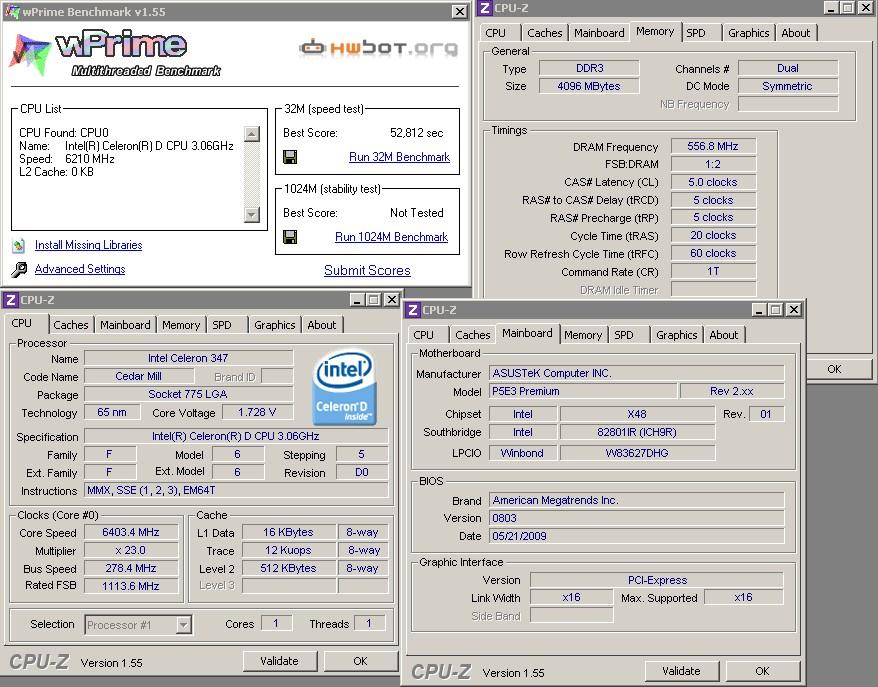Viewport: 878px width, 687px height.
Task: Select Graphics tab in the Mainboard window
Action: pos(676,335)
